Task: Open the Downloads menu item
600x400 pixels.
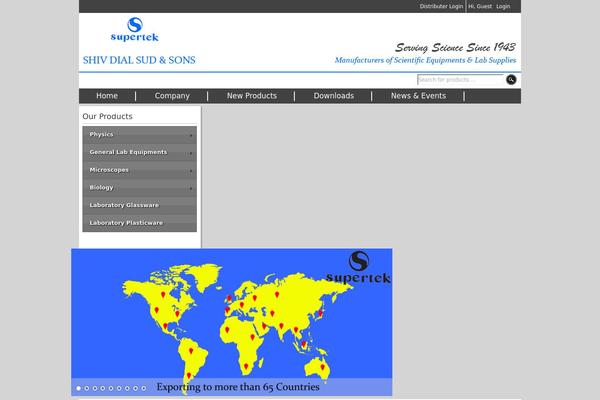Action: click(334, 96)
